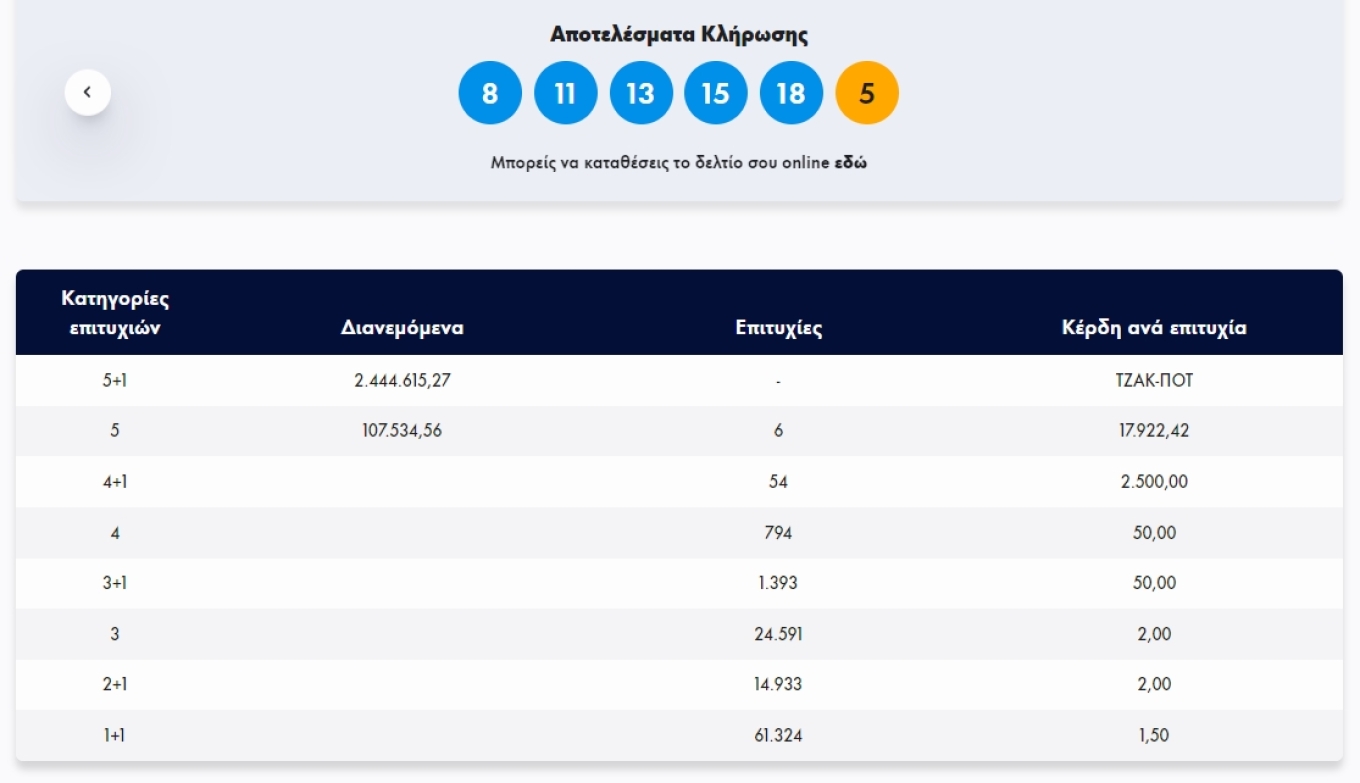Viewport: 1360px width, 783px height.
Task: Click the 17.922,42 winnings value
Action: tap(1154, 431)
